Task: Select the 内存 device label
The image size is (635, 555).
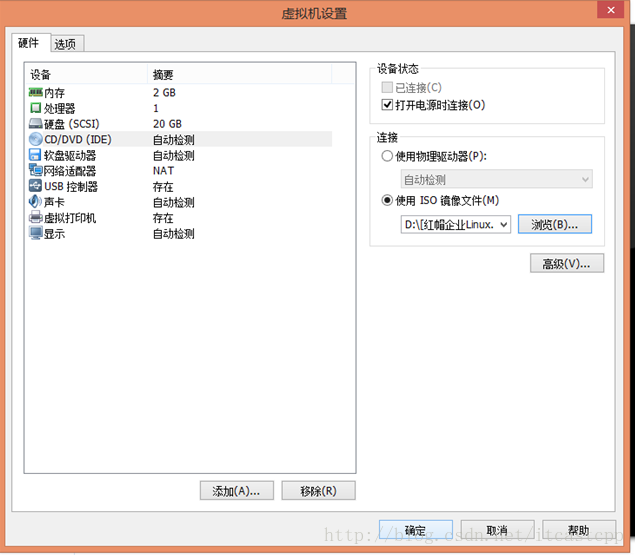Action: point(55,93)
